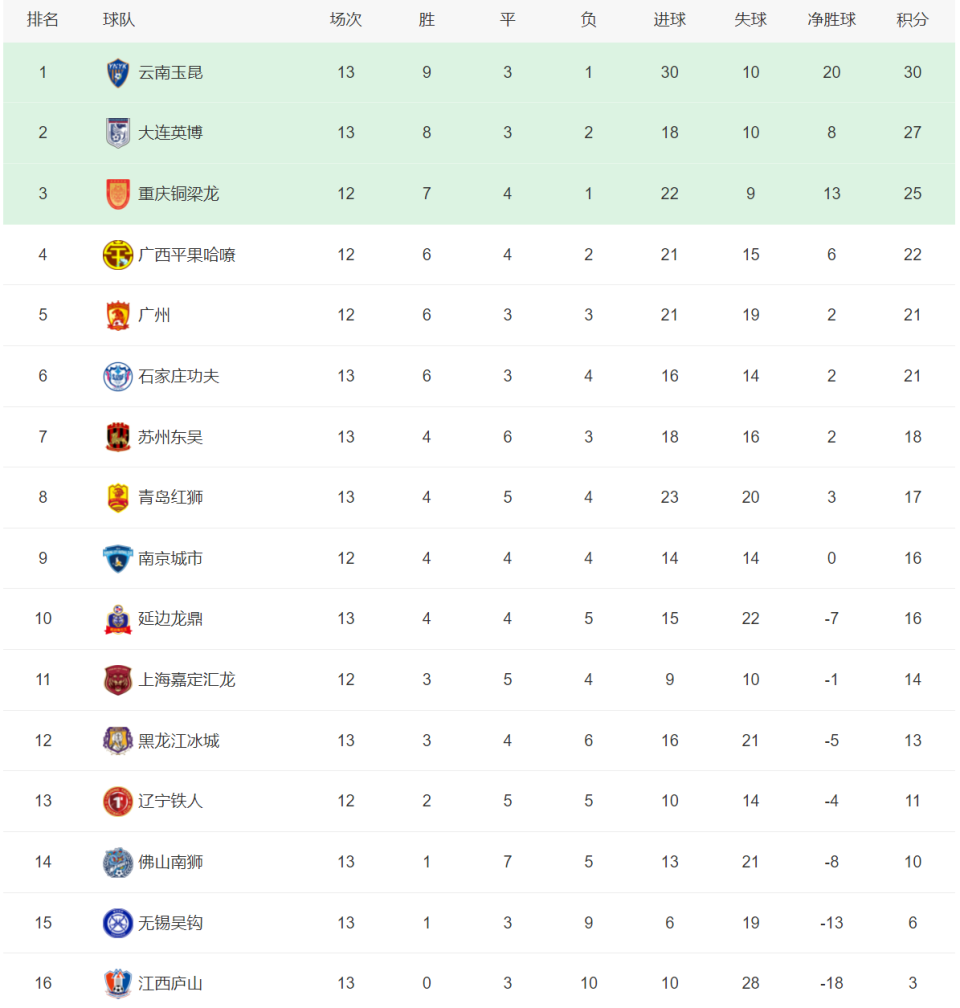Click the 广州 team crest icon
Image resolution: width=960 pixels, height=1008 pixels.
[x=118, y=315]
